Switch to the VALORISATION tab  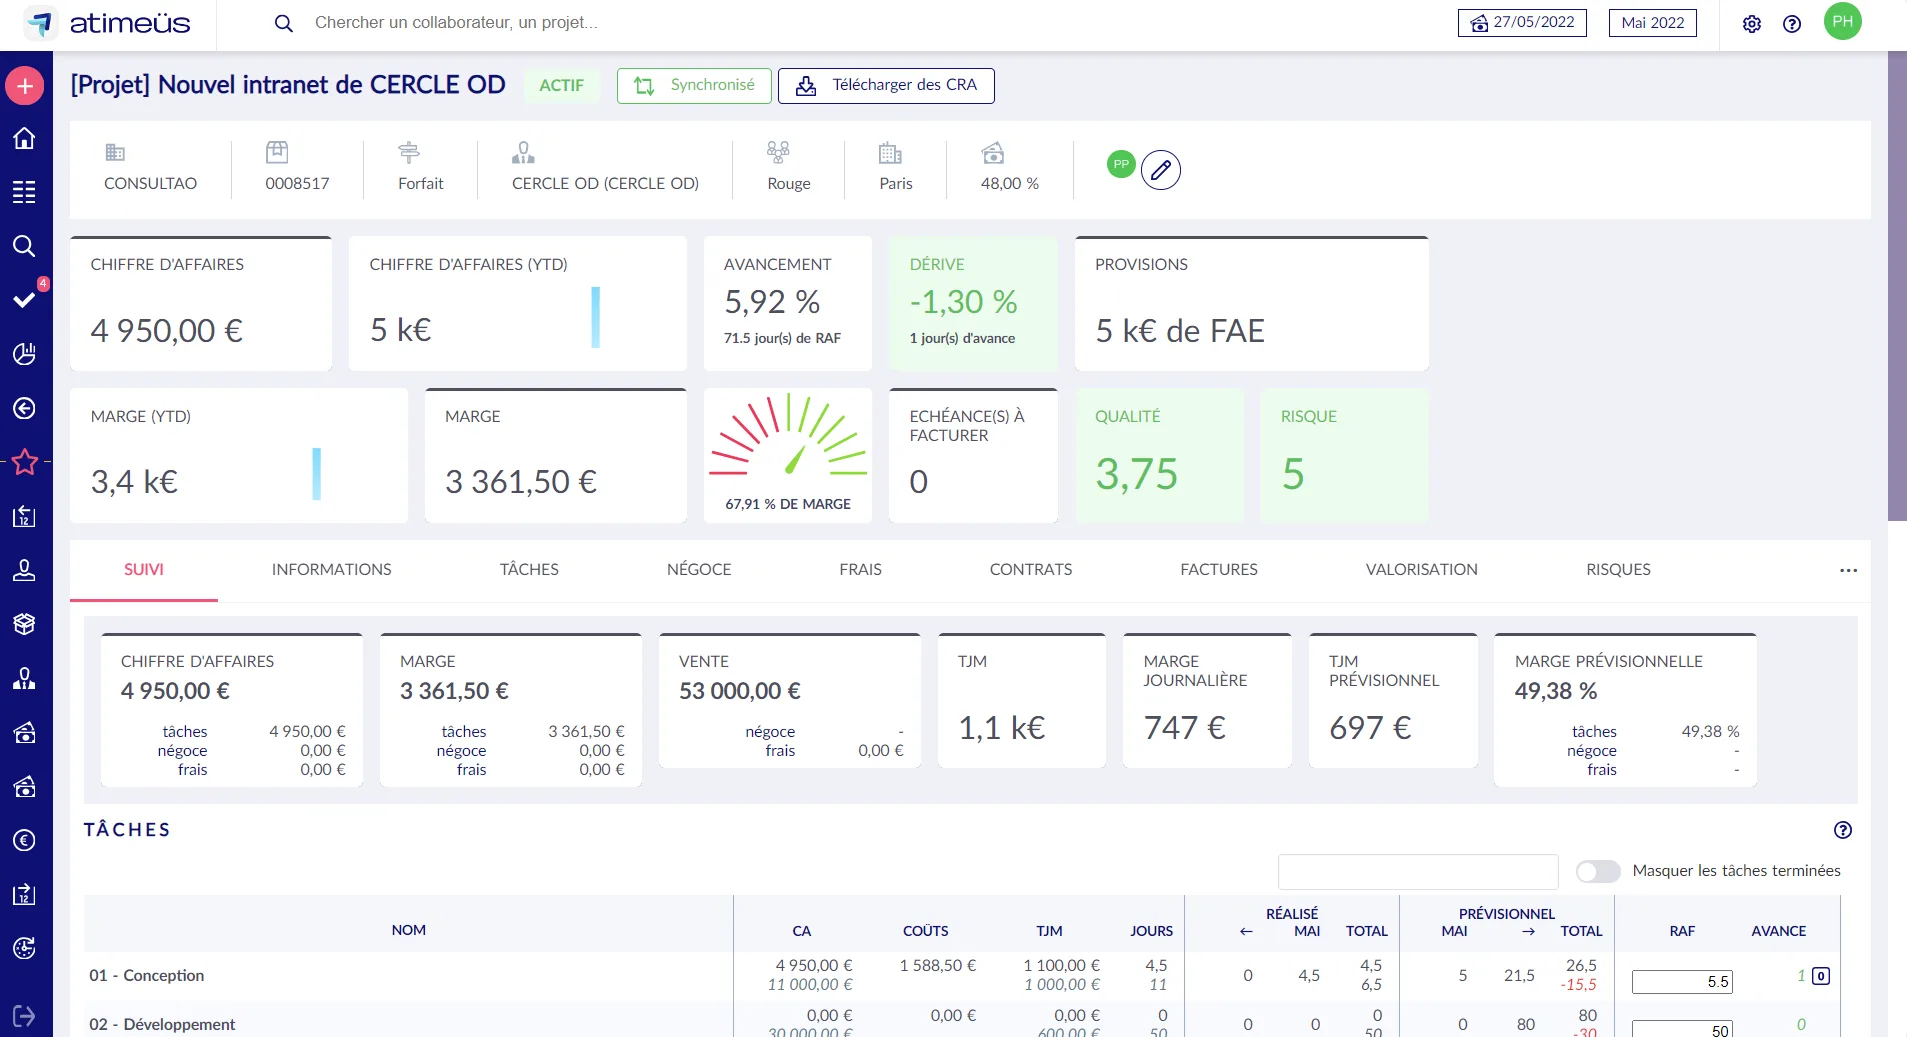[1422, 570]
